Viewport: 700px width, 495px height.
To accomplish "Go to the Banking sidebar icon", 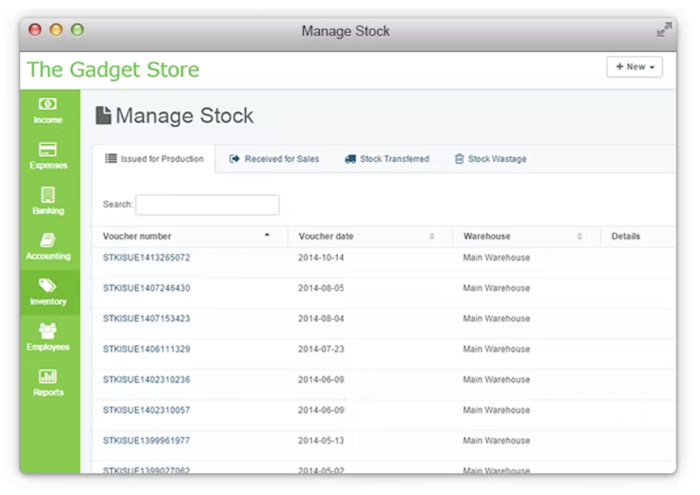I will pyautogui.click(x=48, y=195).
